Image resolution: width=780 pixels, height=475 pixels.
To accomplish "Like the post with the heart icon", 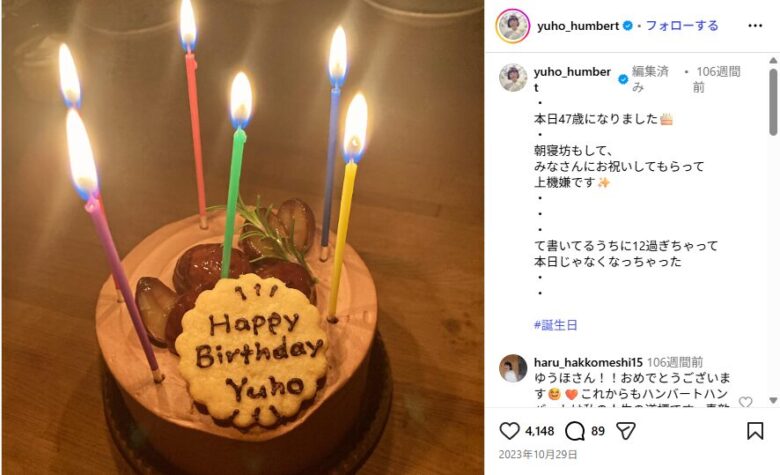I will pyautogui.click(x=509, y=431).
